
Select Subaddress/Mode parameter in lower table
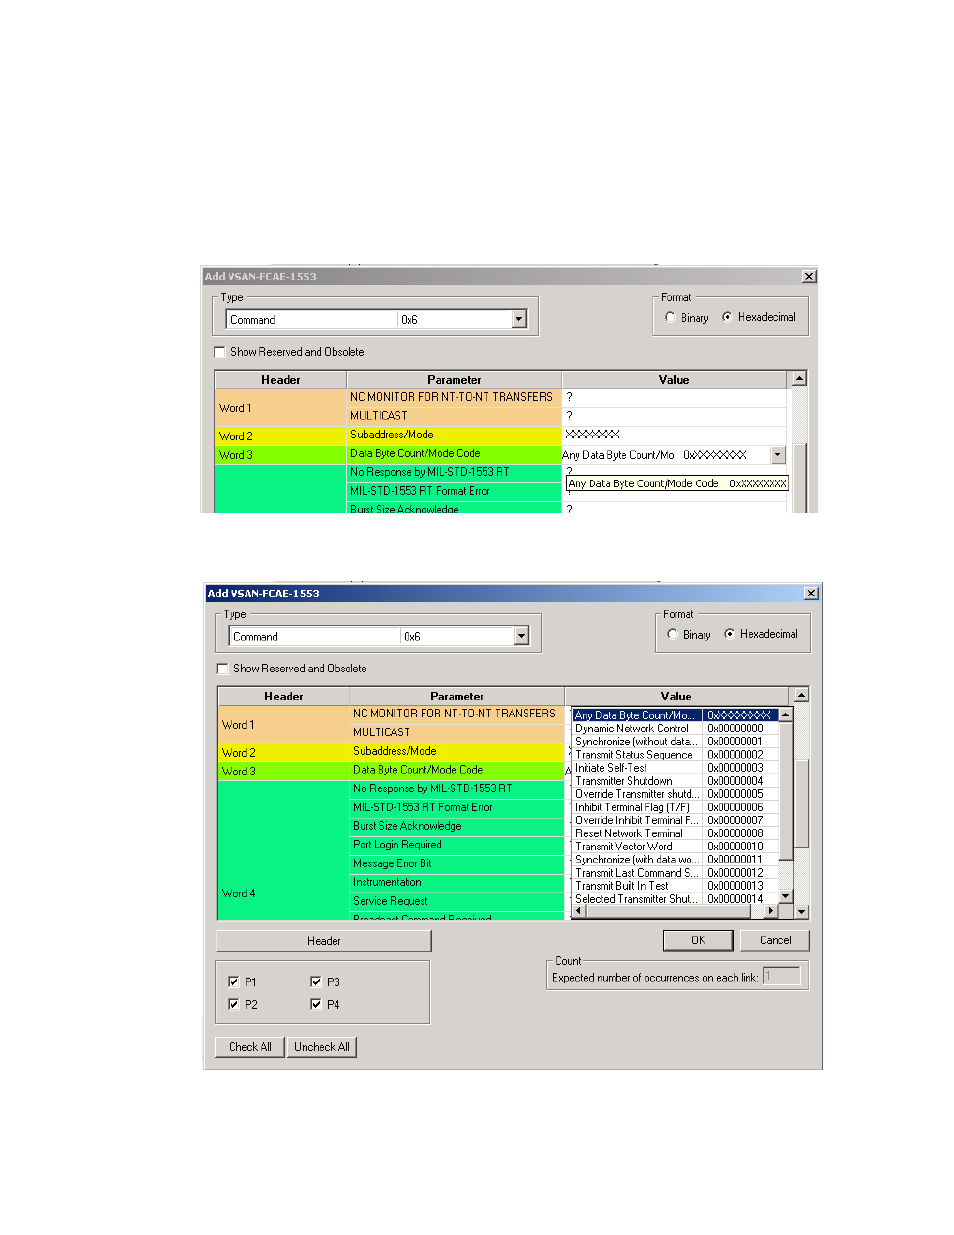tap(457, 752)
